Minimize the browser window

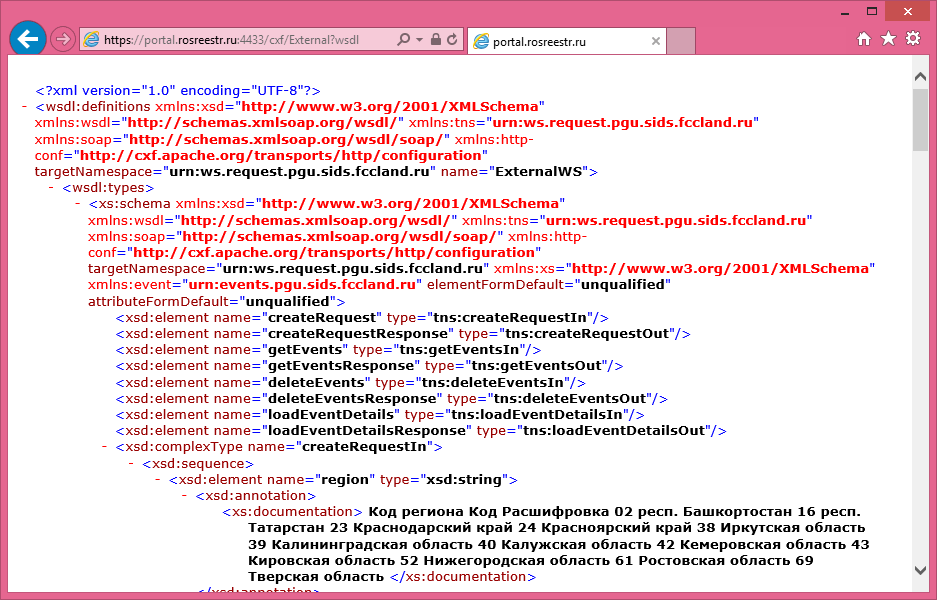(x=845, y=12)
